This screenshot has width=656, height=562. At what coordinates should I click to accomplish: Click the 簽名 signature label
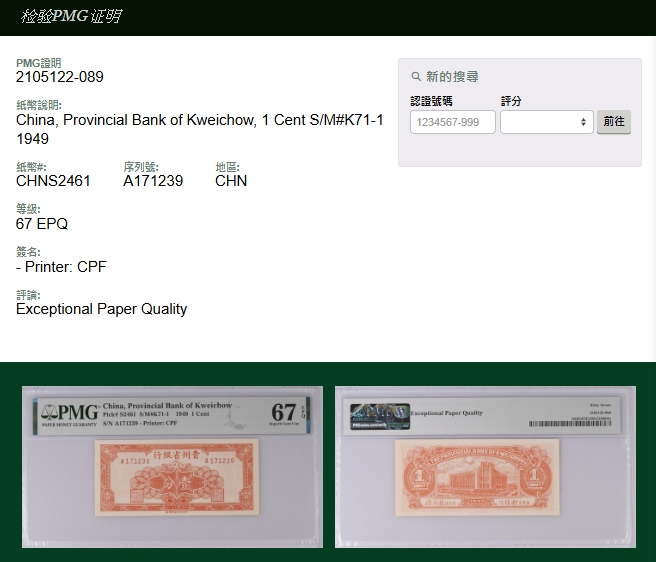(28, 252)
